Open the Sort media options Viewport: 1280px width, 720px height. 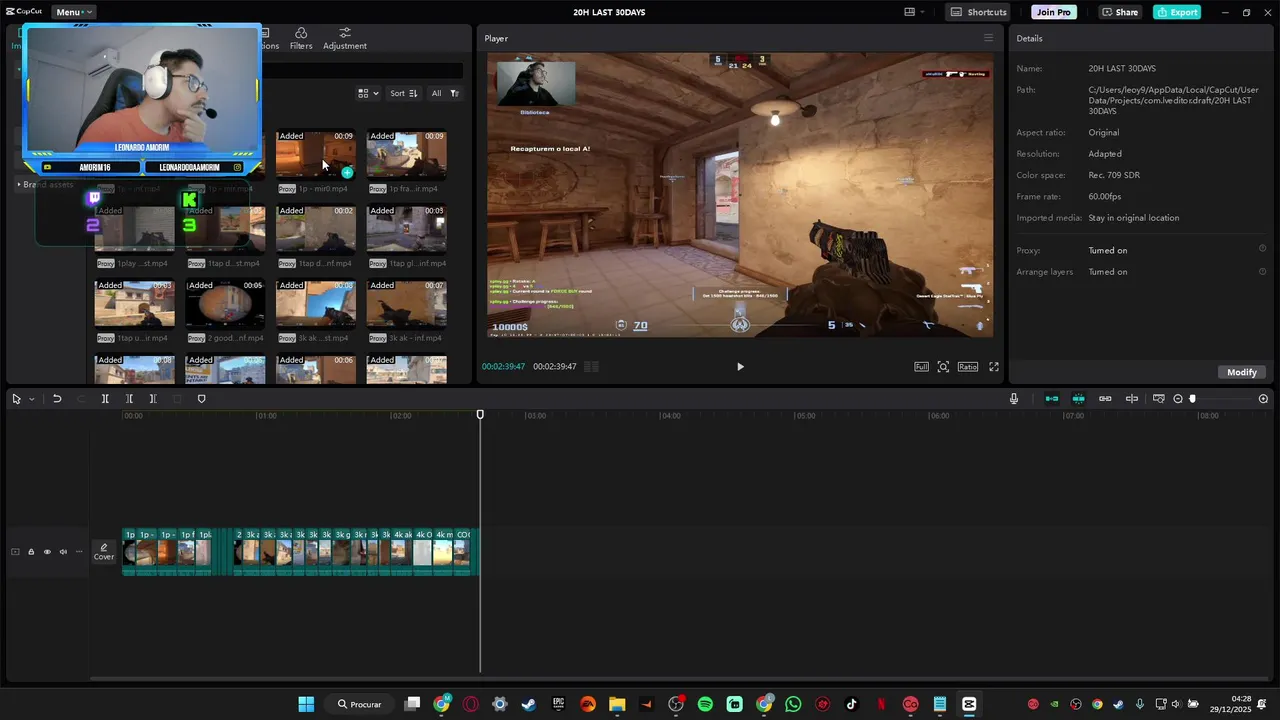coord(404,93)
